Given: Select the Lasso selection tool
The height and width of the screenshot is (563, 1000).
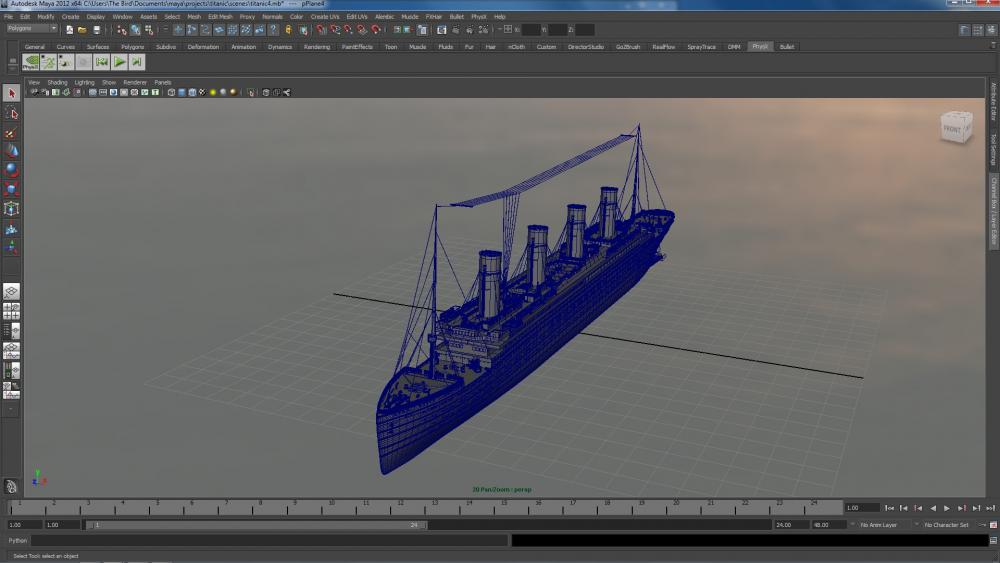Looking at the screenshot, I should coord(11,113).
